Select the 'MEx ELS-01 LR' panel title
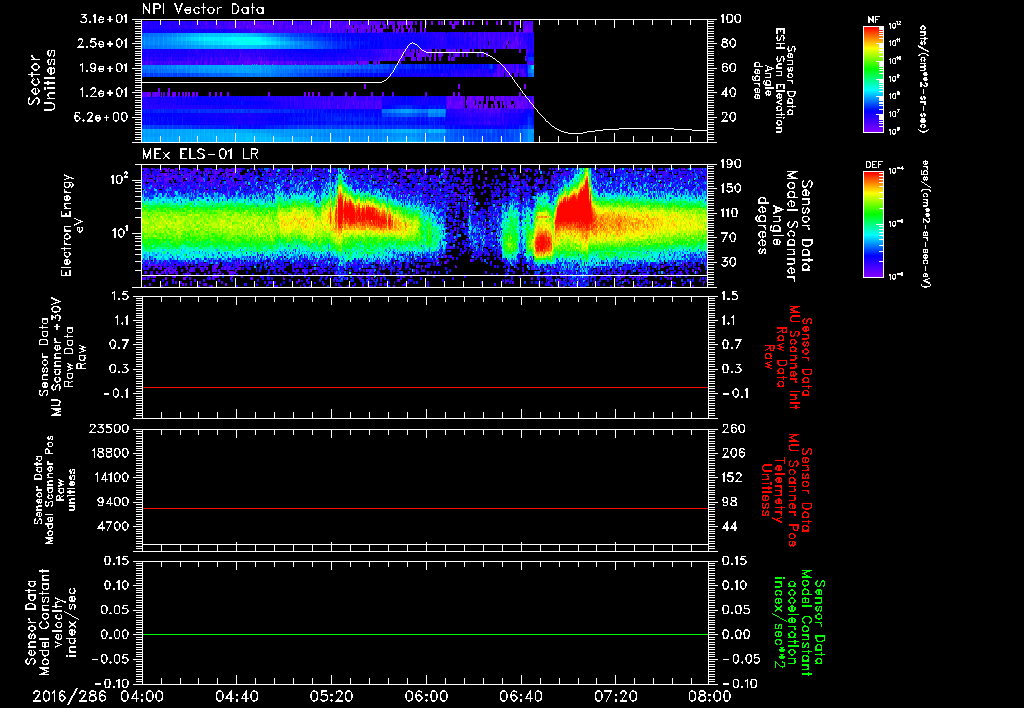 200,154
